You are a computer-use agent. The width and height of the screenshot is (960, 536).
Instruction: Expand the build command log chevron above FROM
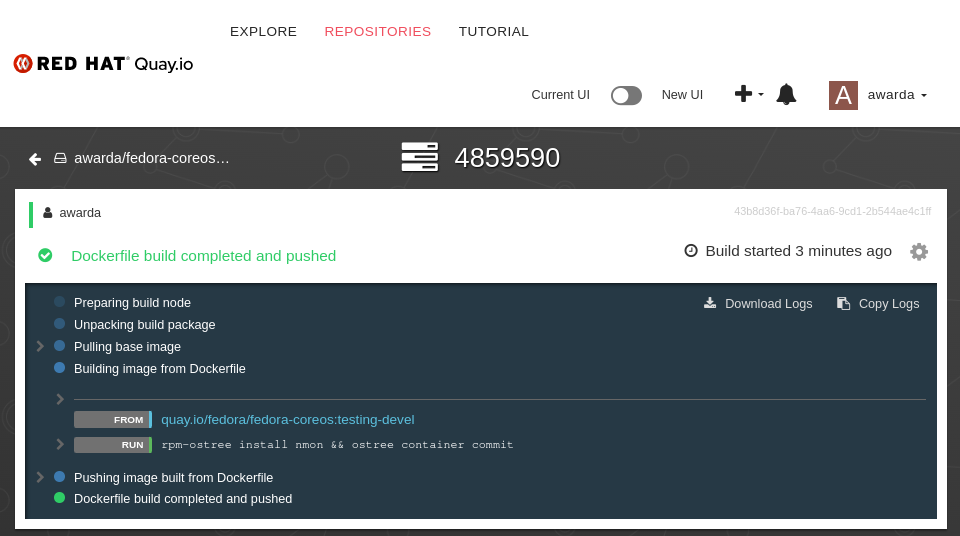(x=60, y=399)
